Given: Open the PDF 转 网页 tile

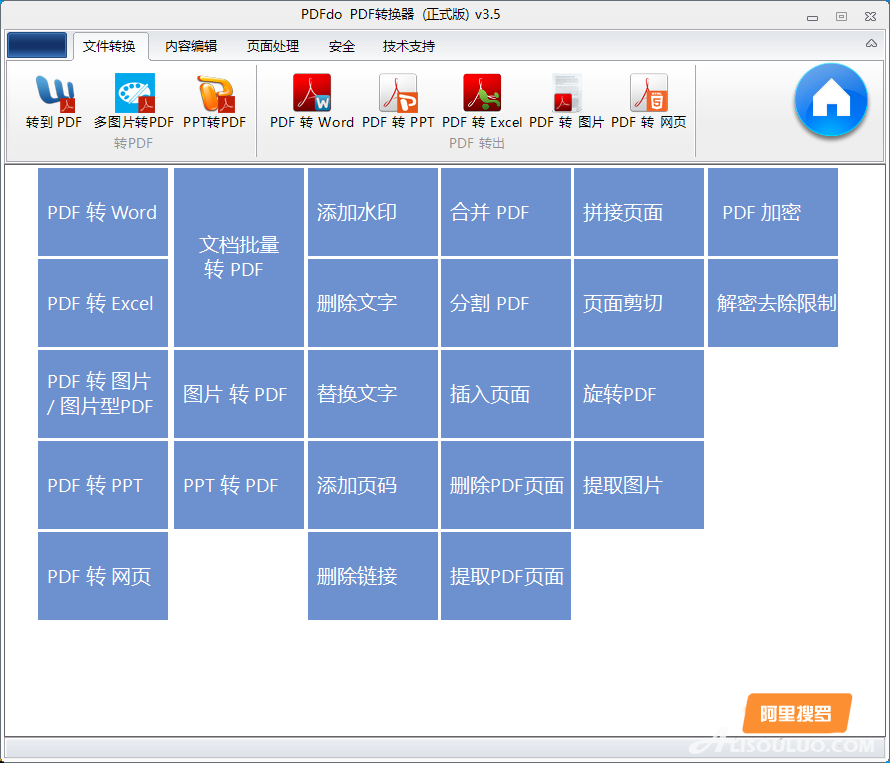Looking at the screenshot, I should click(103, 576).
